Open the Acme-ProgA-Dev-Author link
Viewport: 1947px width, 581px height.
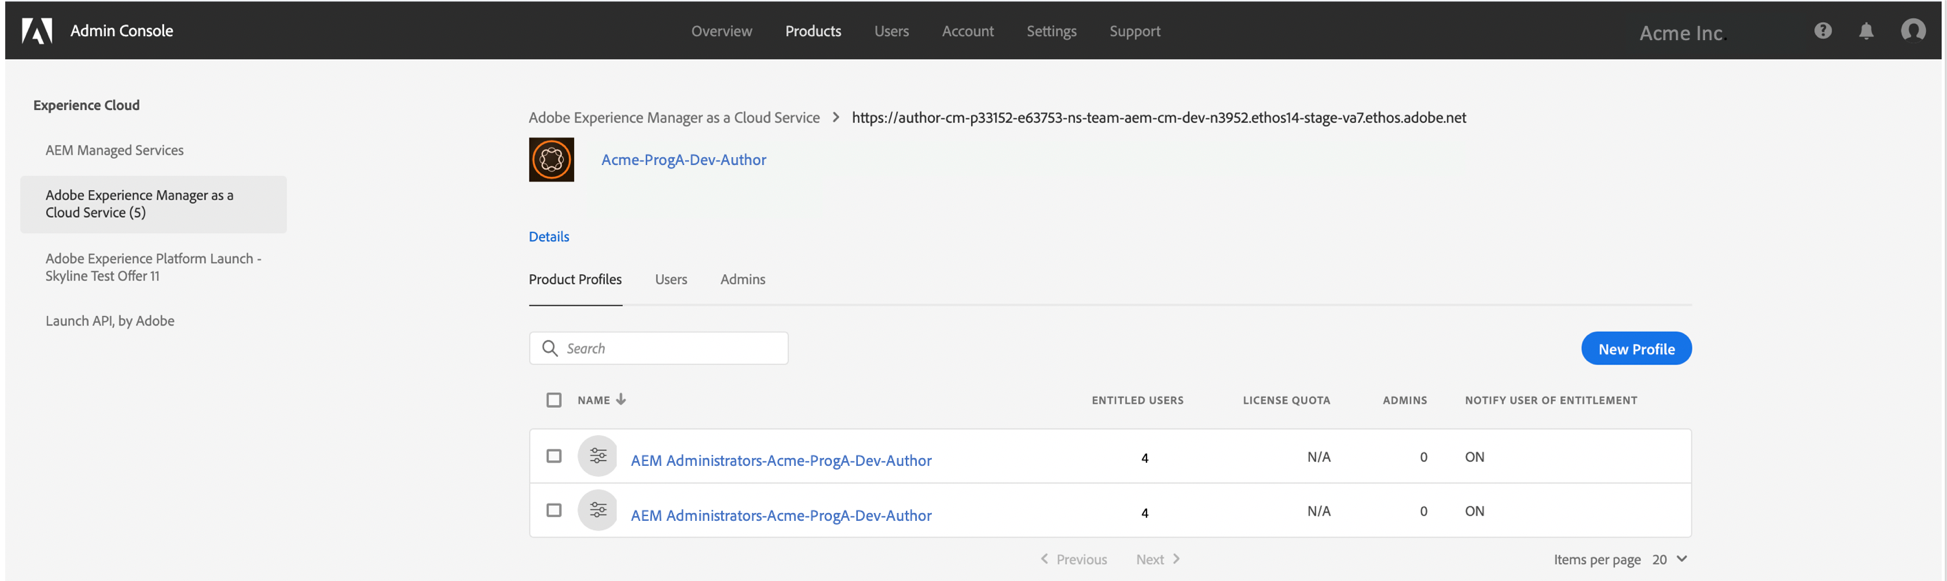coord(683,160)
